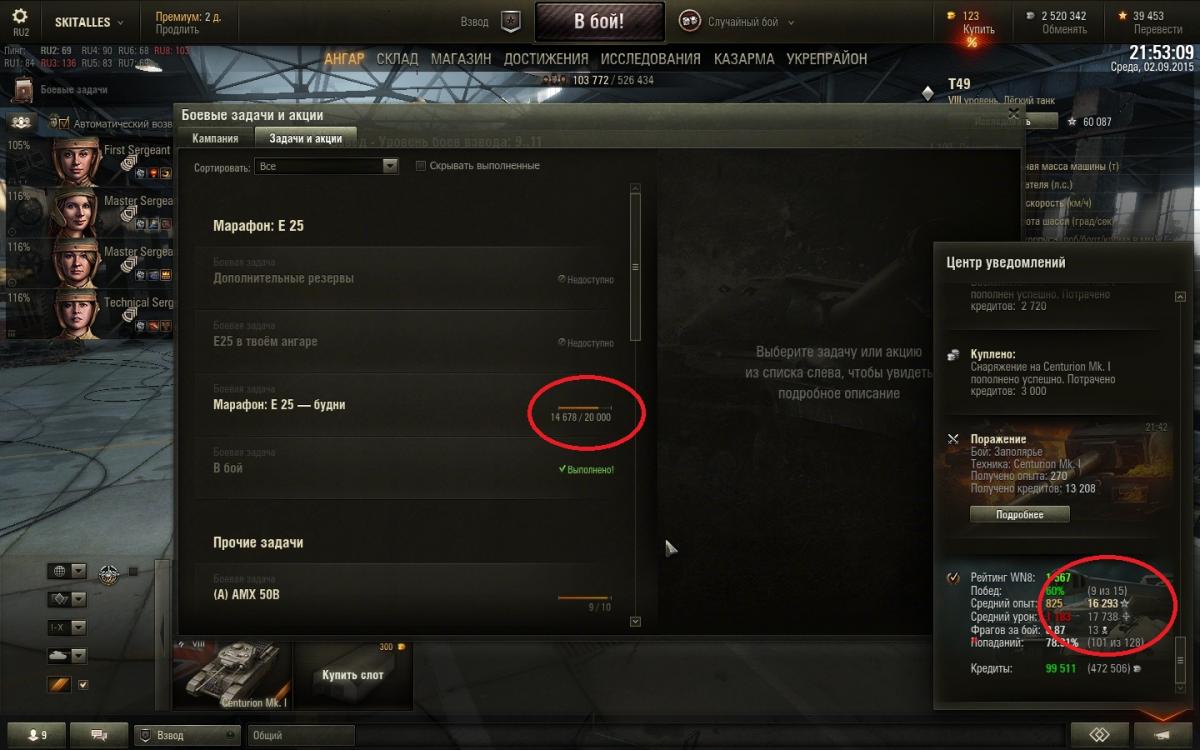Open the bottom-right game-mode selector icon
1200x750 pixels.
pyautogui.click(x=1100, y=734)
